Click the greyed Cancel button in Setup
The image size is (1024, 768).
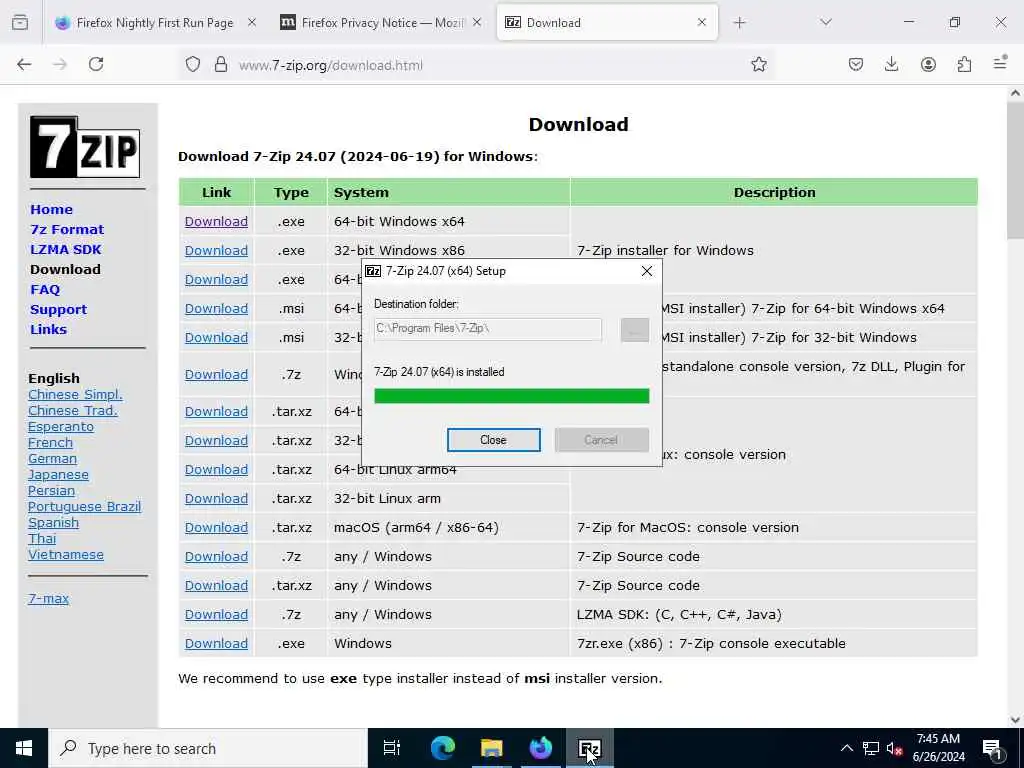(601, 440)
